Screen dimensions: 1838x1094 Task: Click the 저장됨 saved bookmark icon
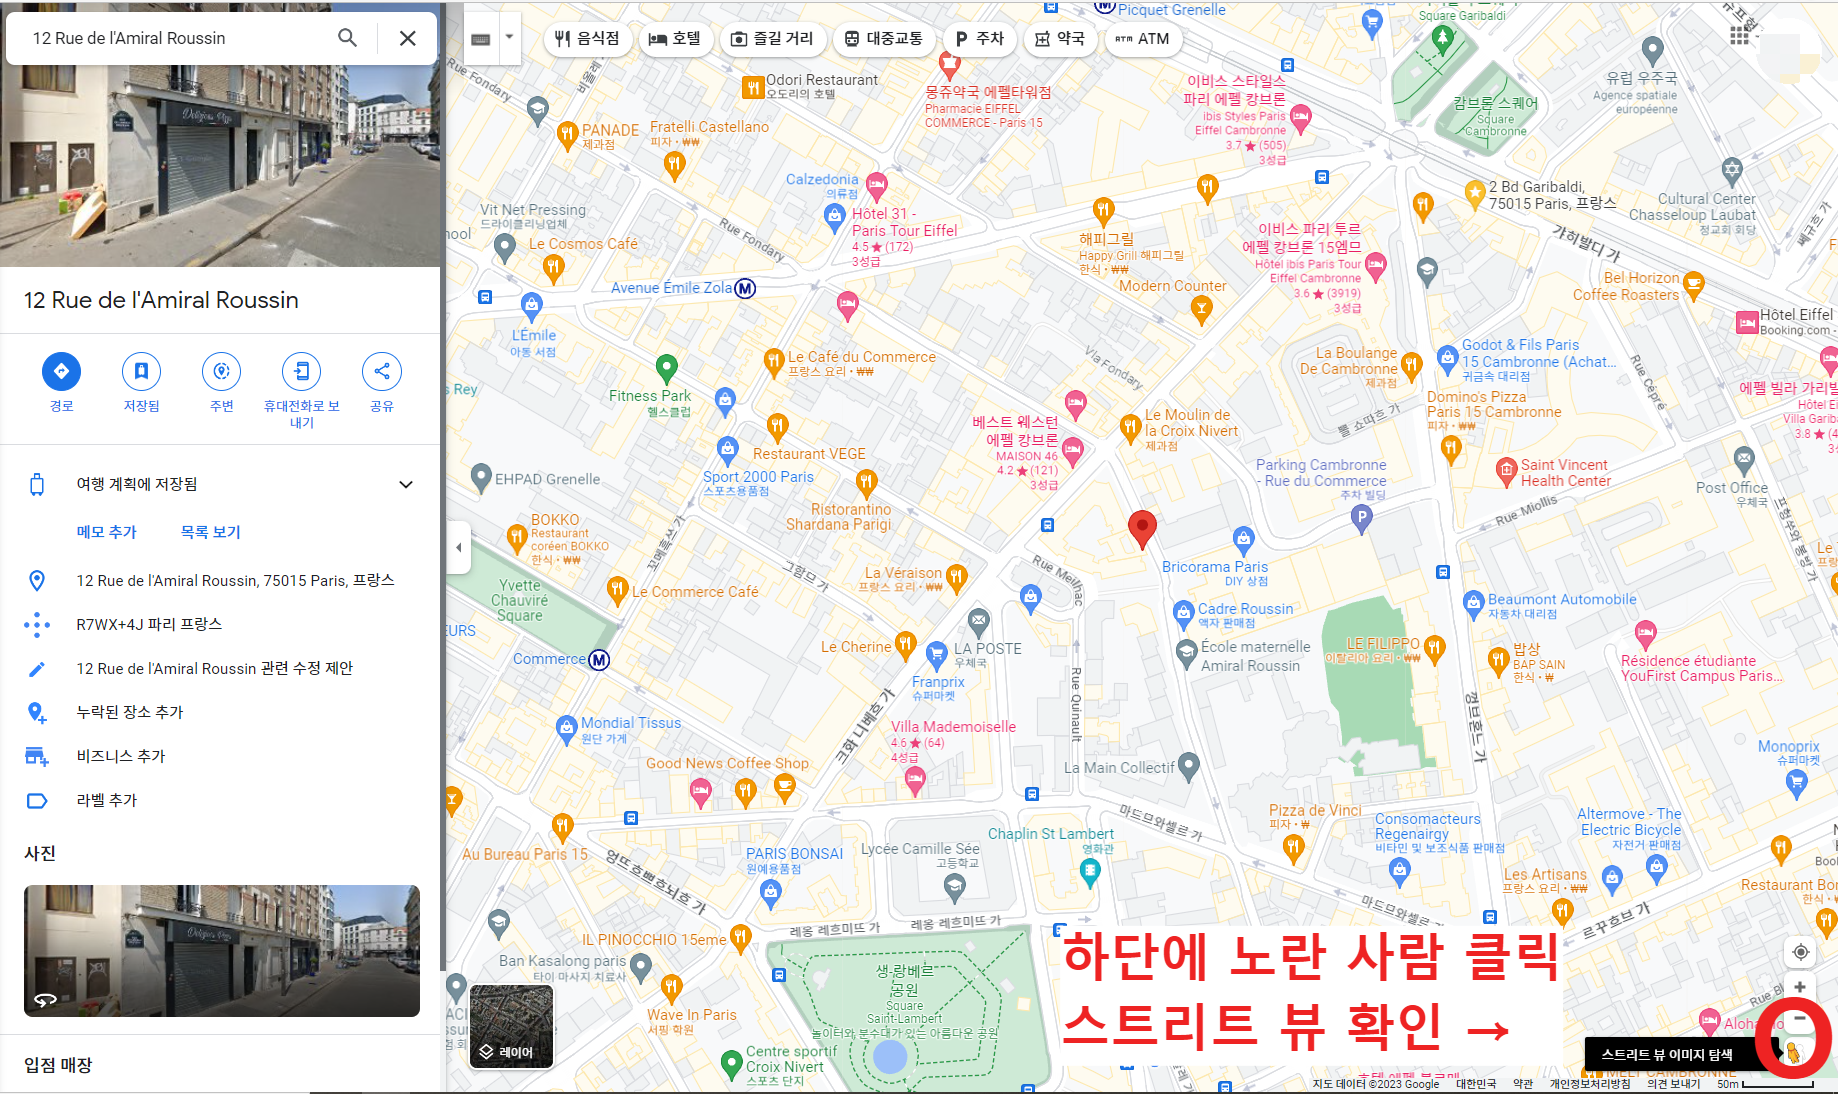point(141,372)
